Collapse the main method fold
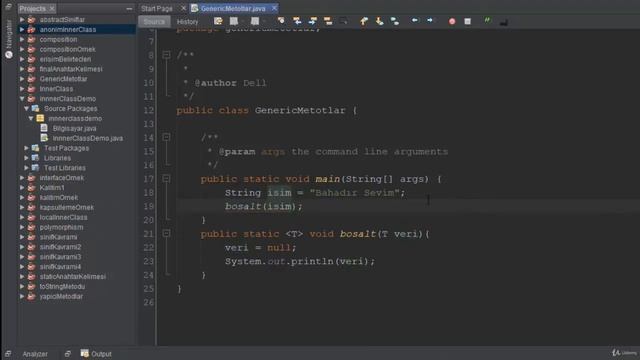640x360 pixels. click(166, 178)
